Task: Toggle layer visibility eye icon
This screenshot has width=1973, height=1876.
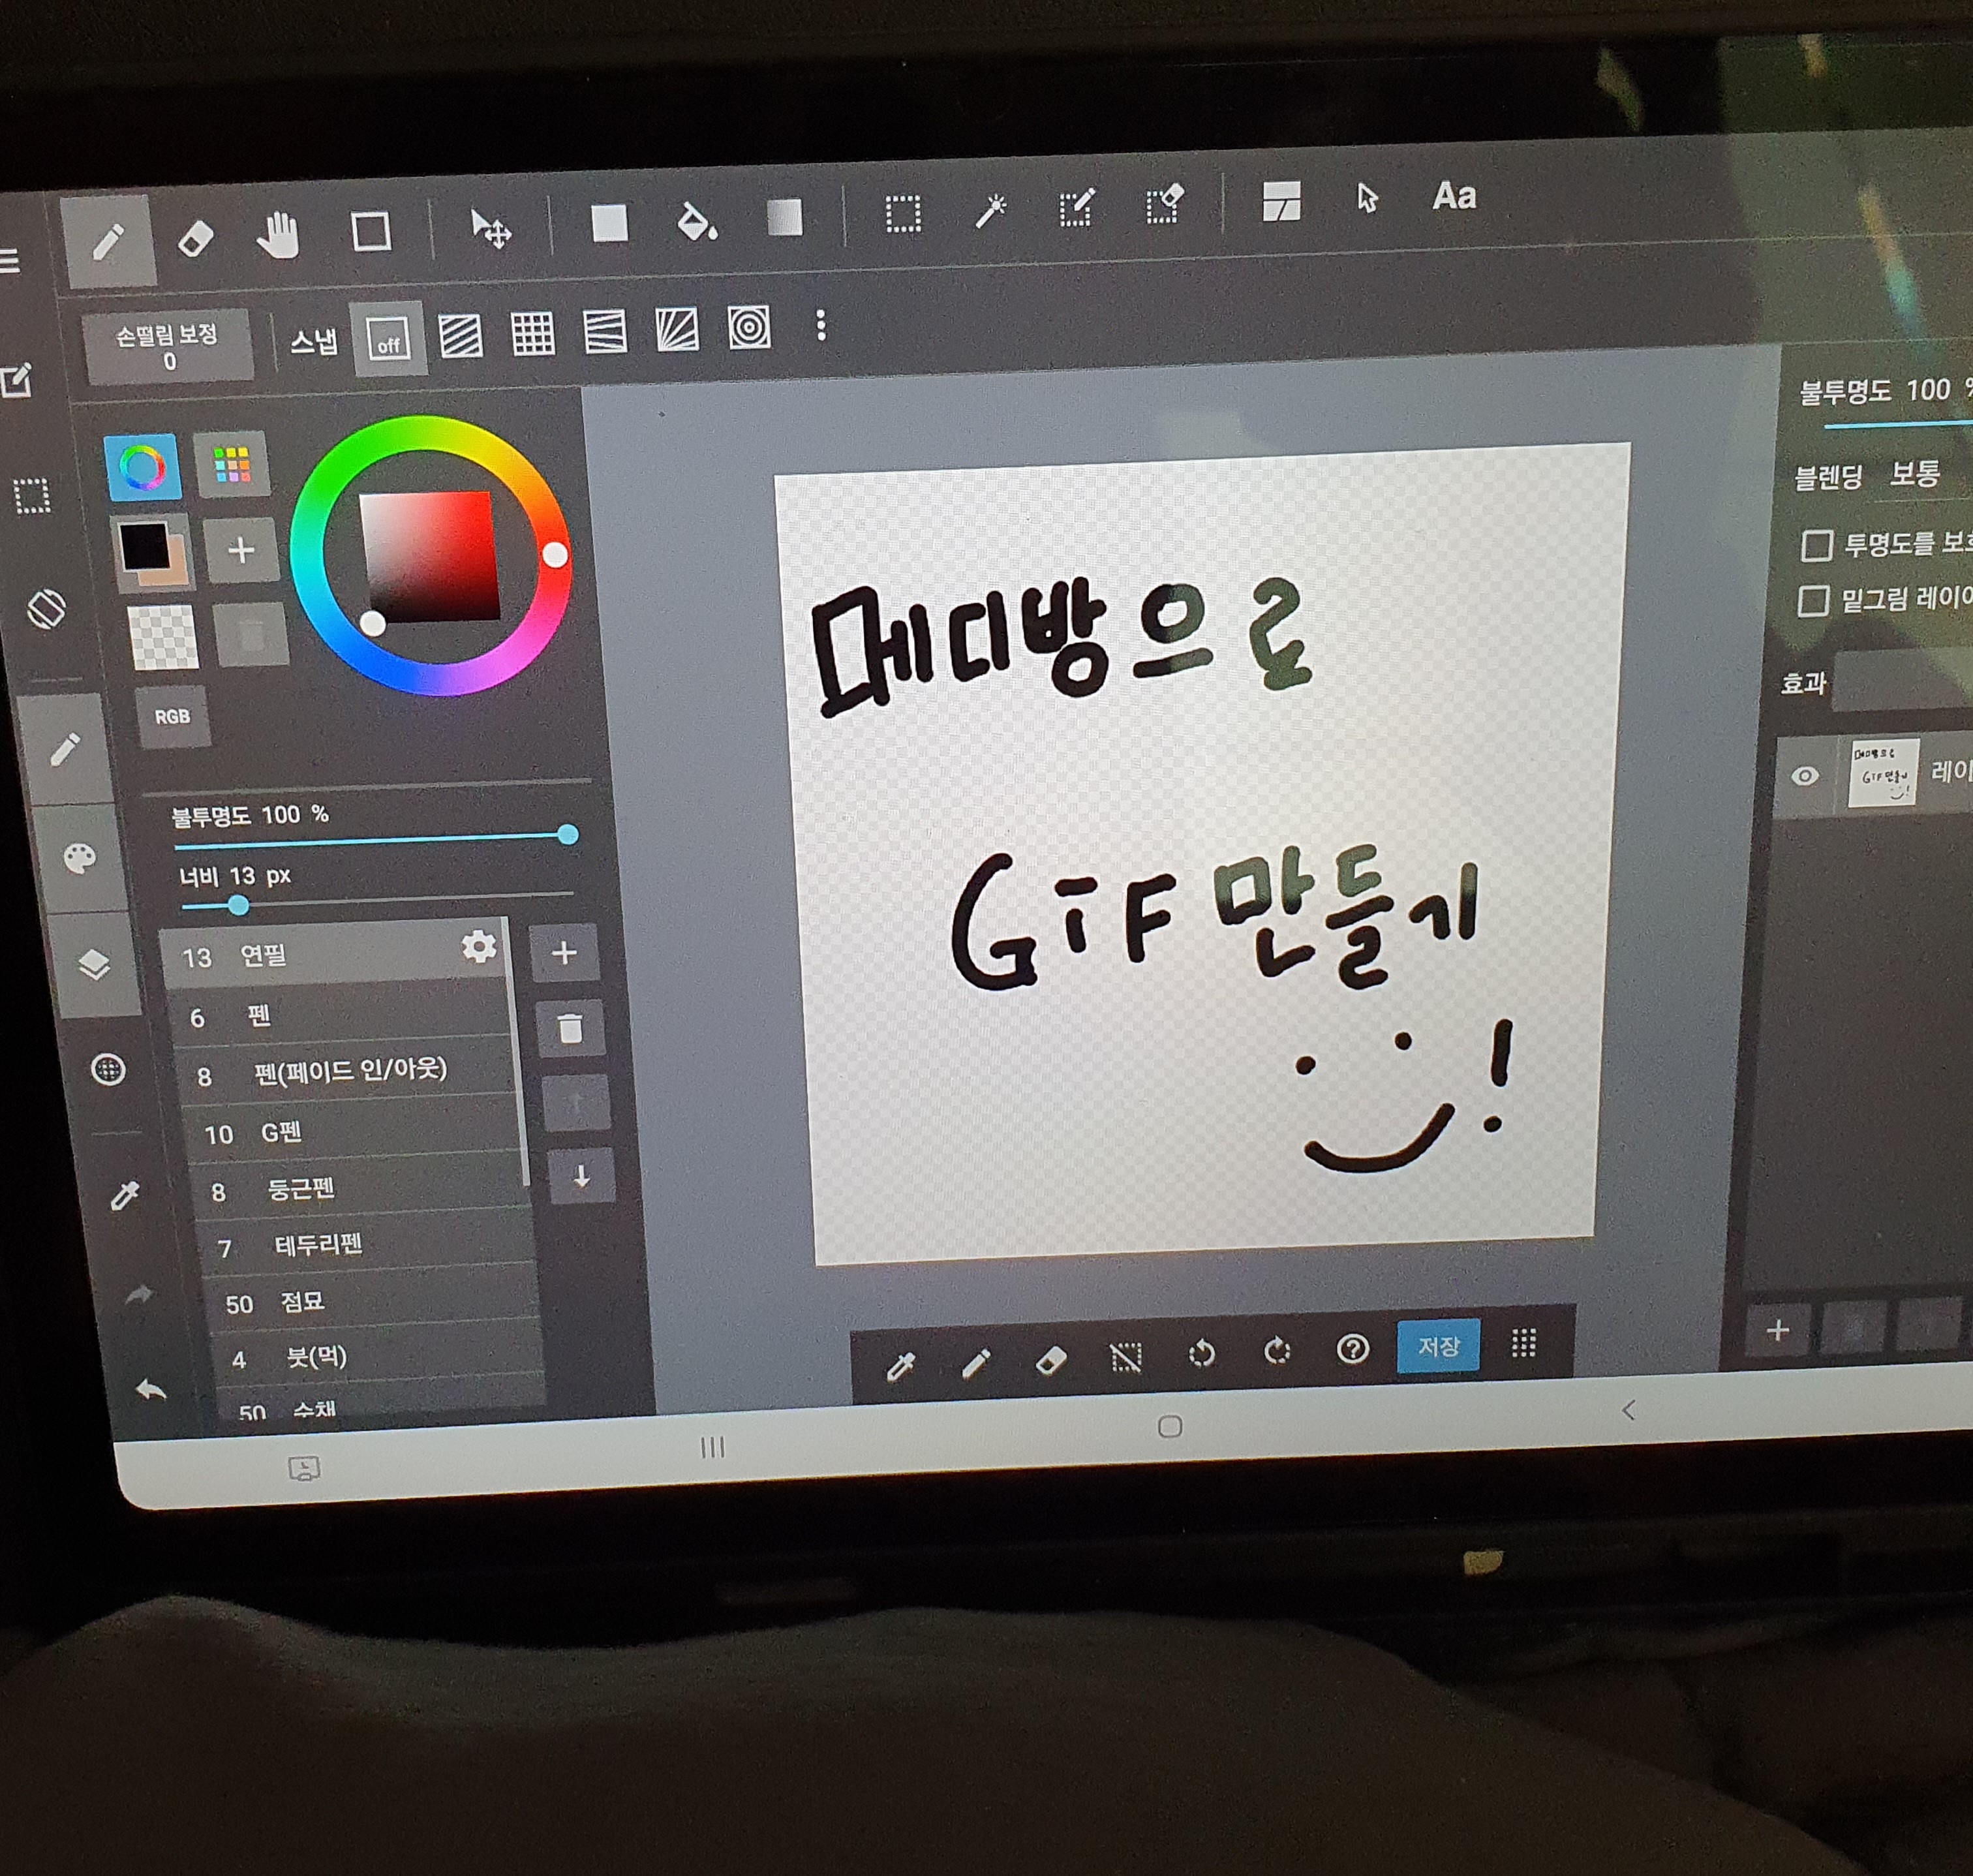Action: tap(1805, 776)
